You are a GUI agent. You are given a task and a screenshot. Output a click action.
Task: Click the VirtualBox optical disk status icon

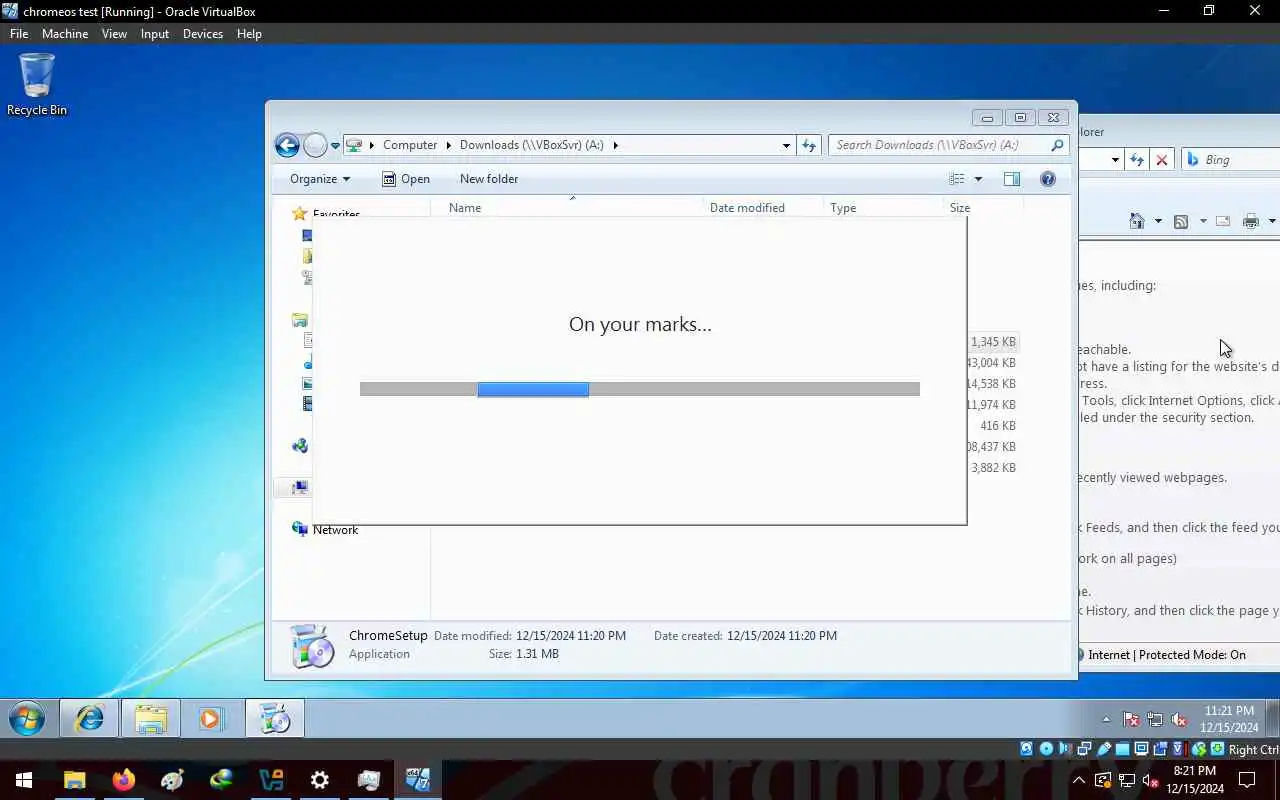click(x=1046, y=749)
